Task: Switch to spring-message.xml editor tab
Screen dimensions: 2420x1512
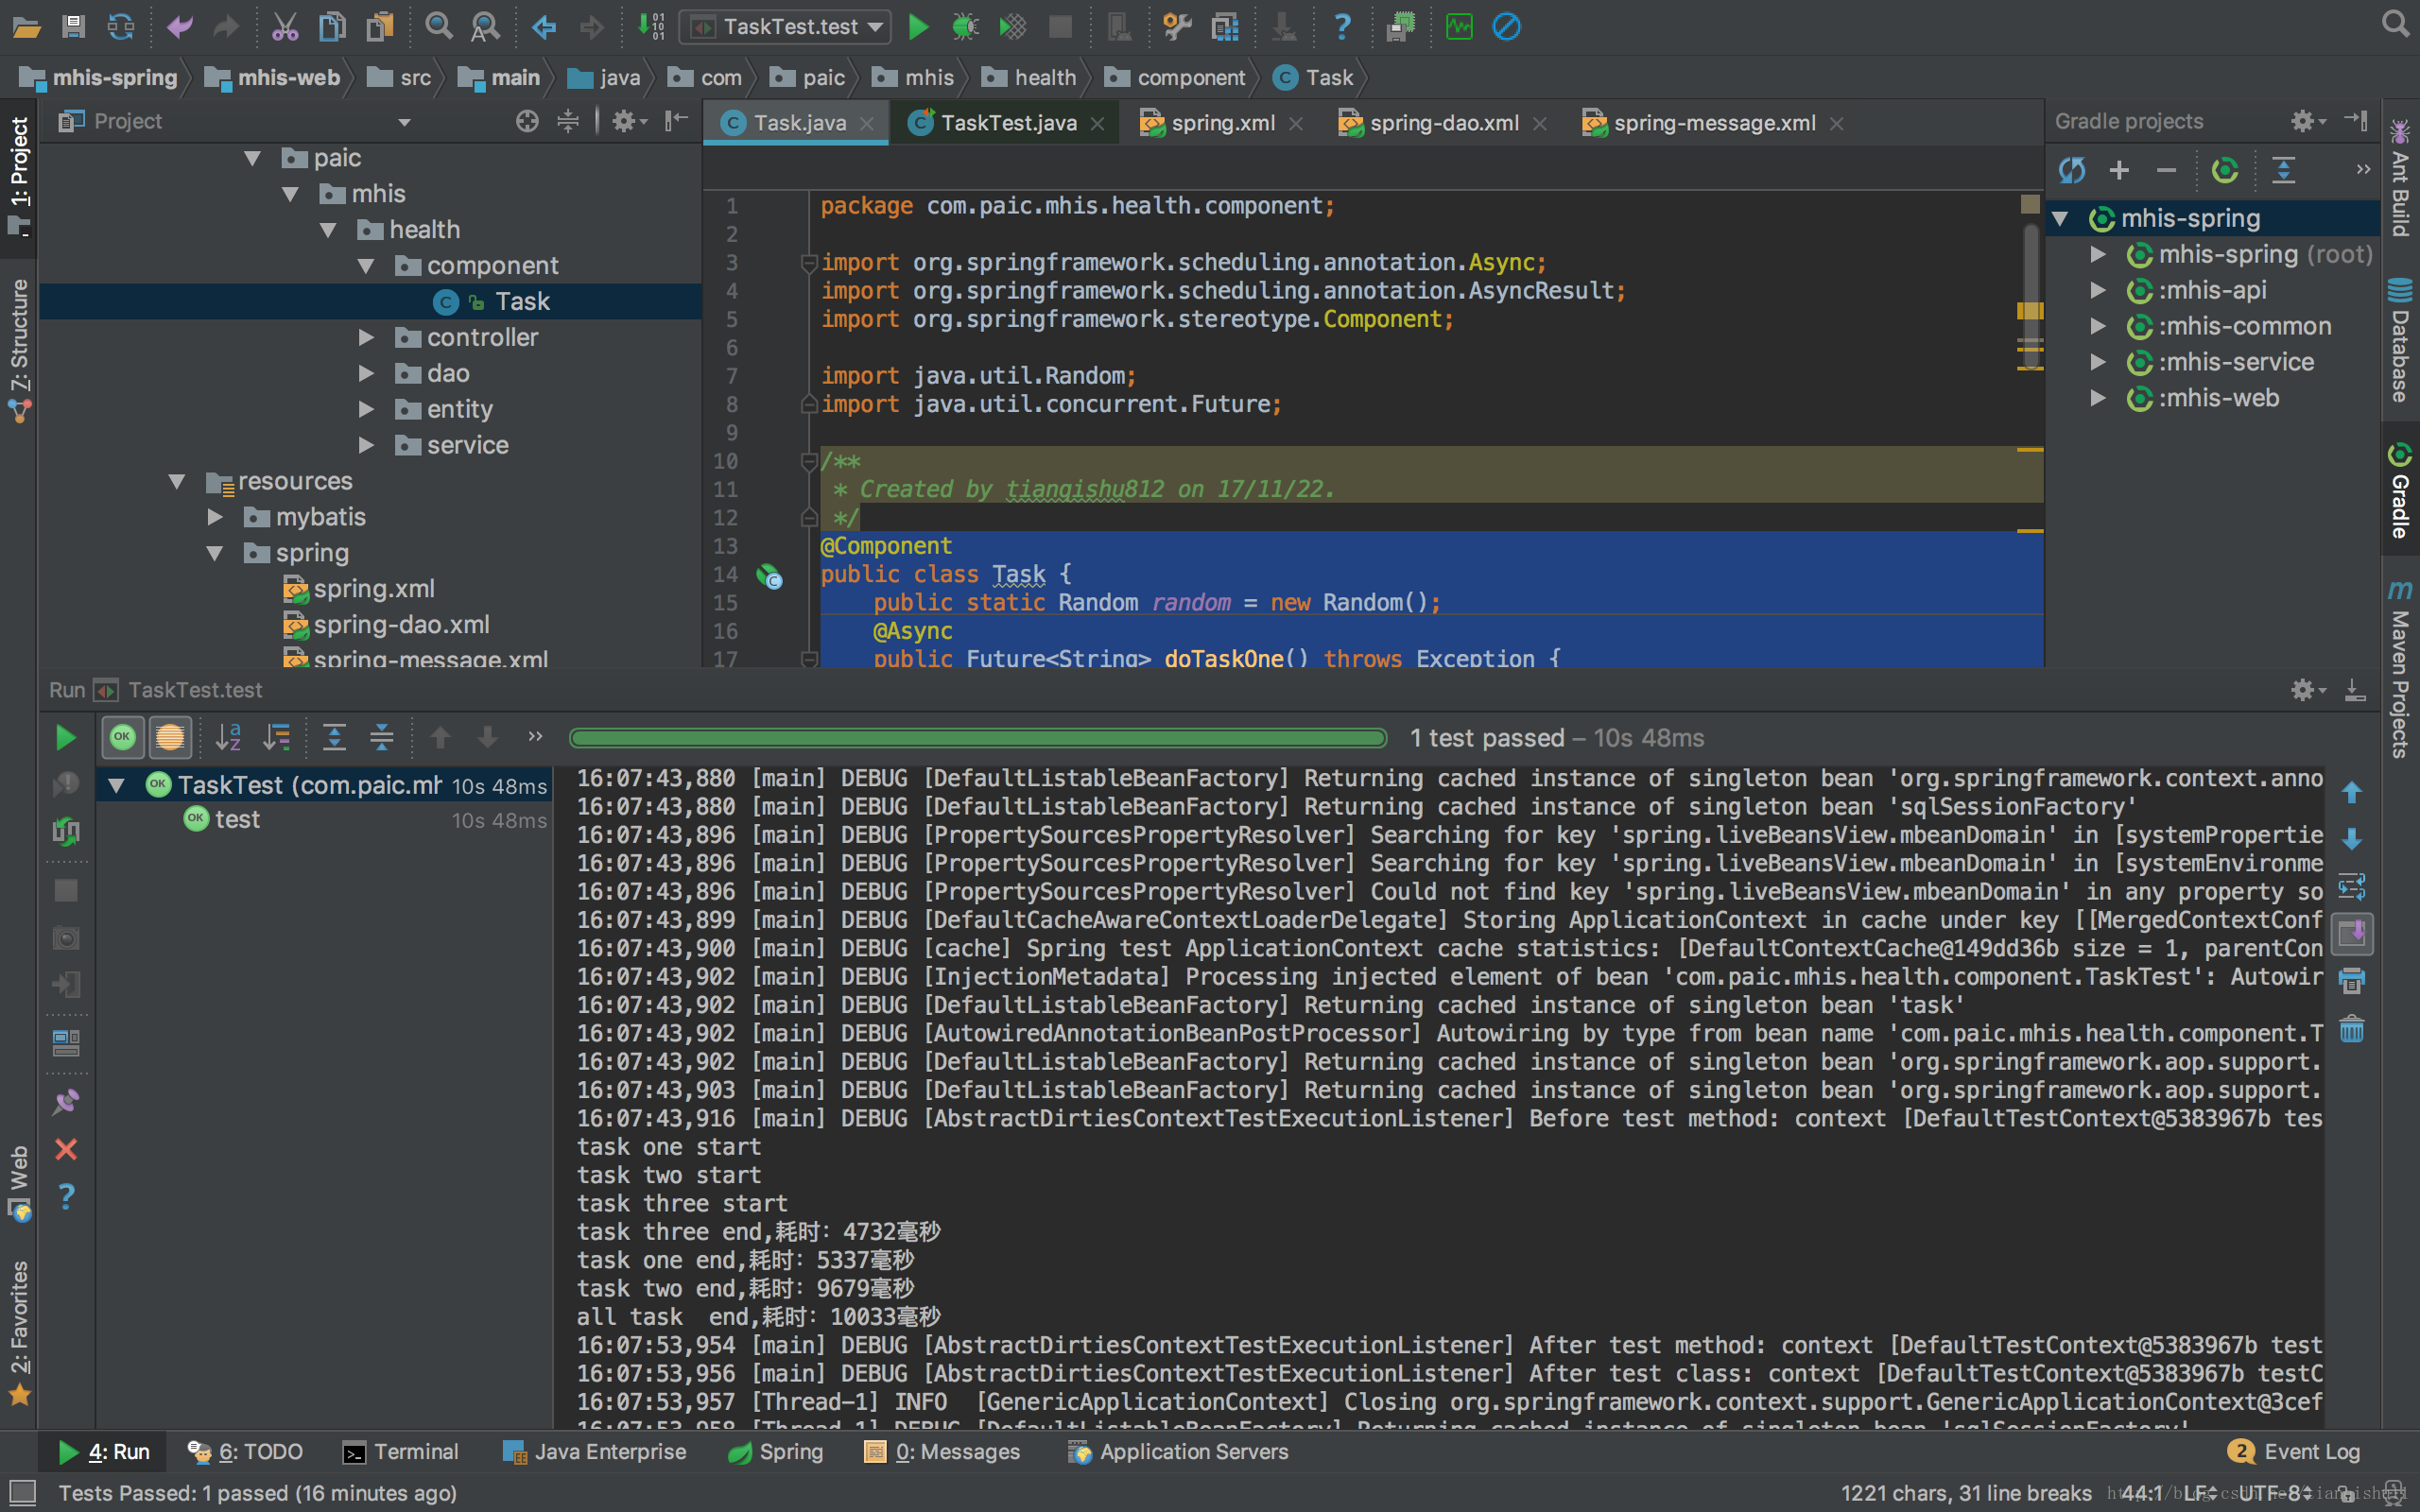Action: 1713,123
